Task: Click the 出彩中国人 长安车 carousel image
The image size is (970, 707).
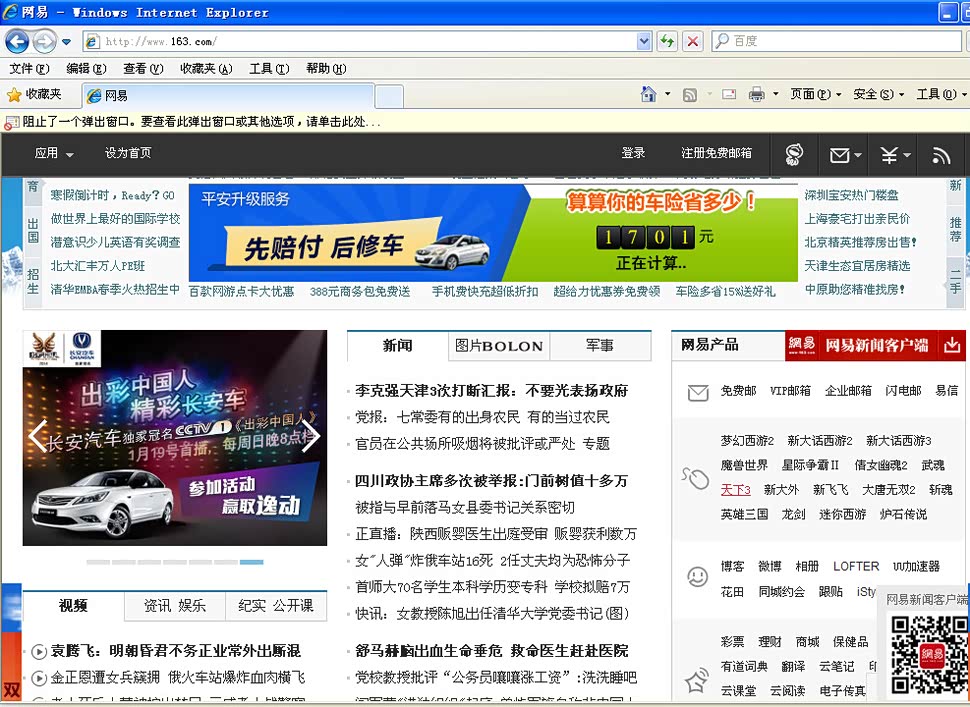Action: point(175,438)
